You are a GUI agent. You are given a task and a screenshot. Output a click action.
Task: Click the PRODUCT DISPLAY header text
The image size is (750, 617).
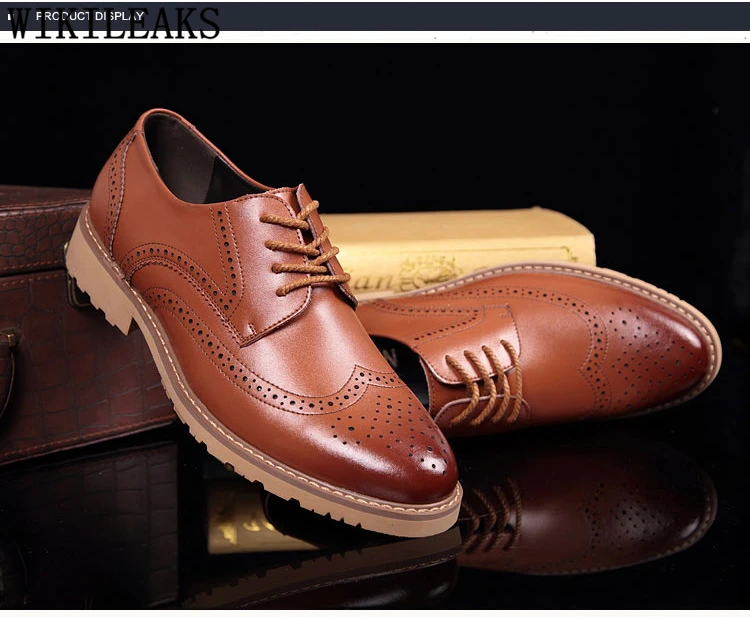(90, 16)
